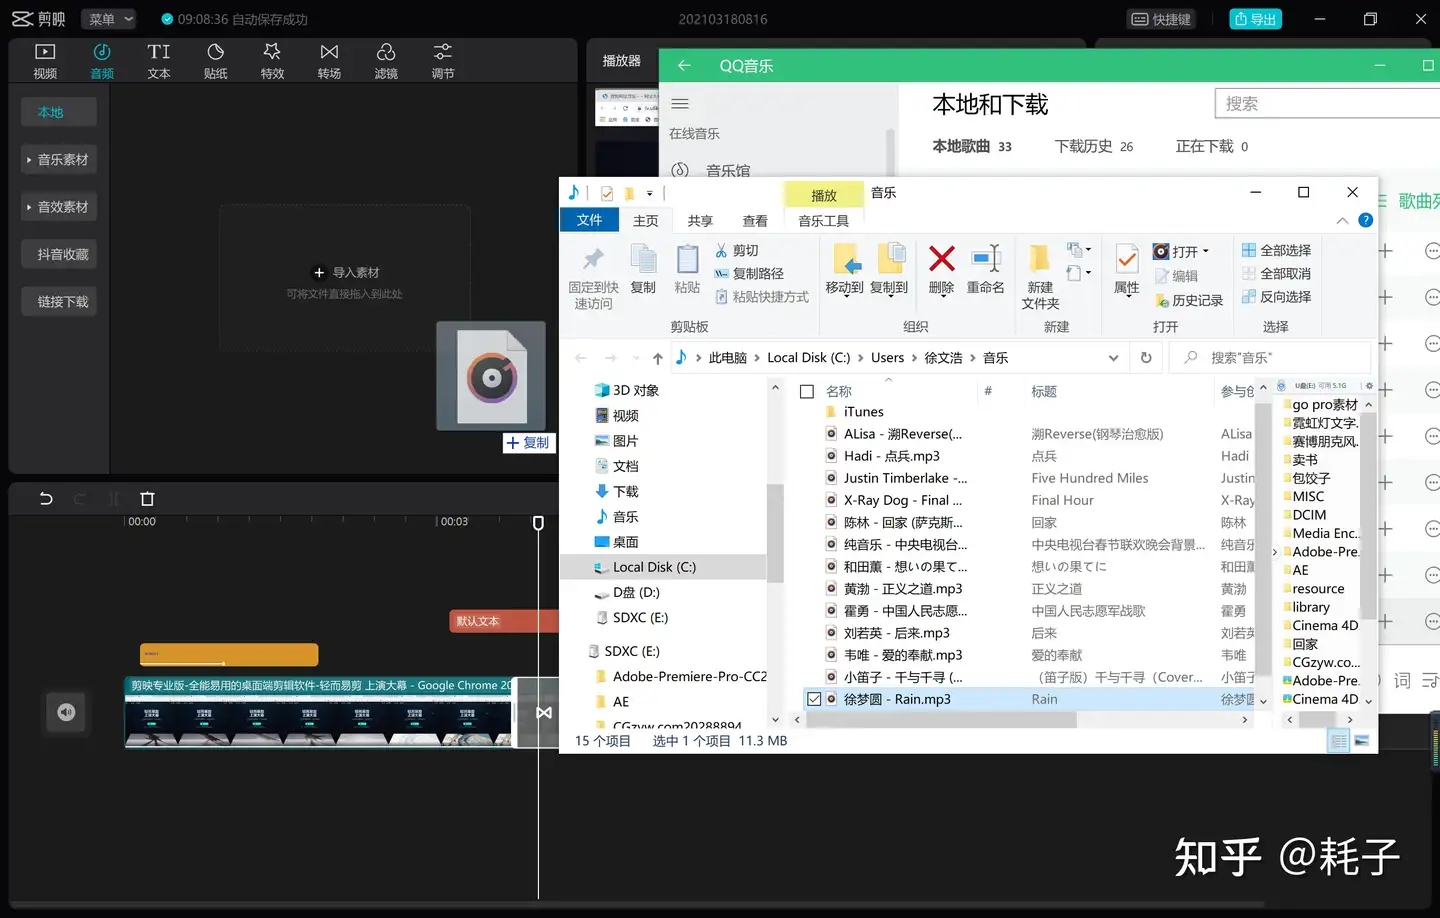
Task: Click the Explorer refresh button
Action: 1146,357
